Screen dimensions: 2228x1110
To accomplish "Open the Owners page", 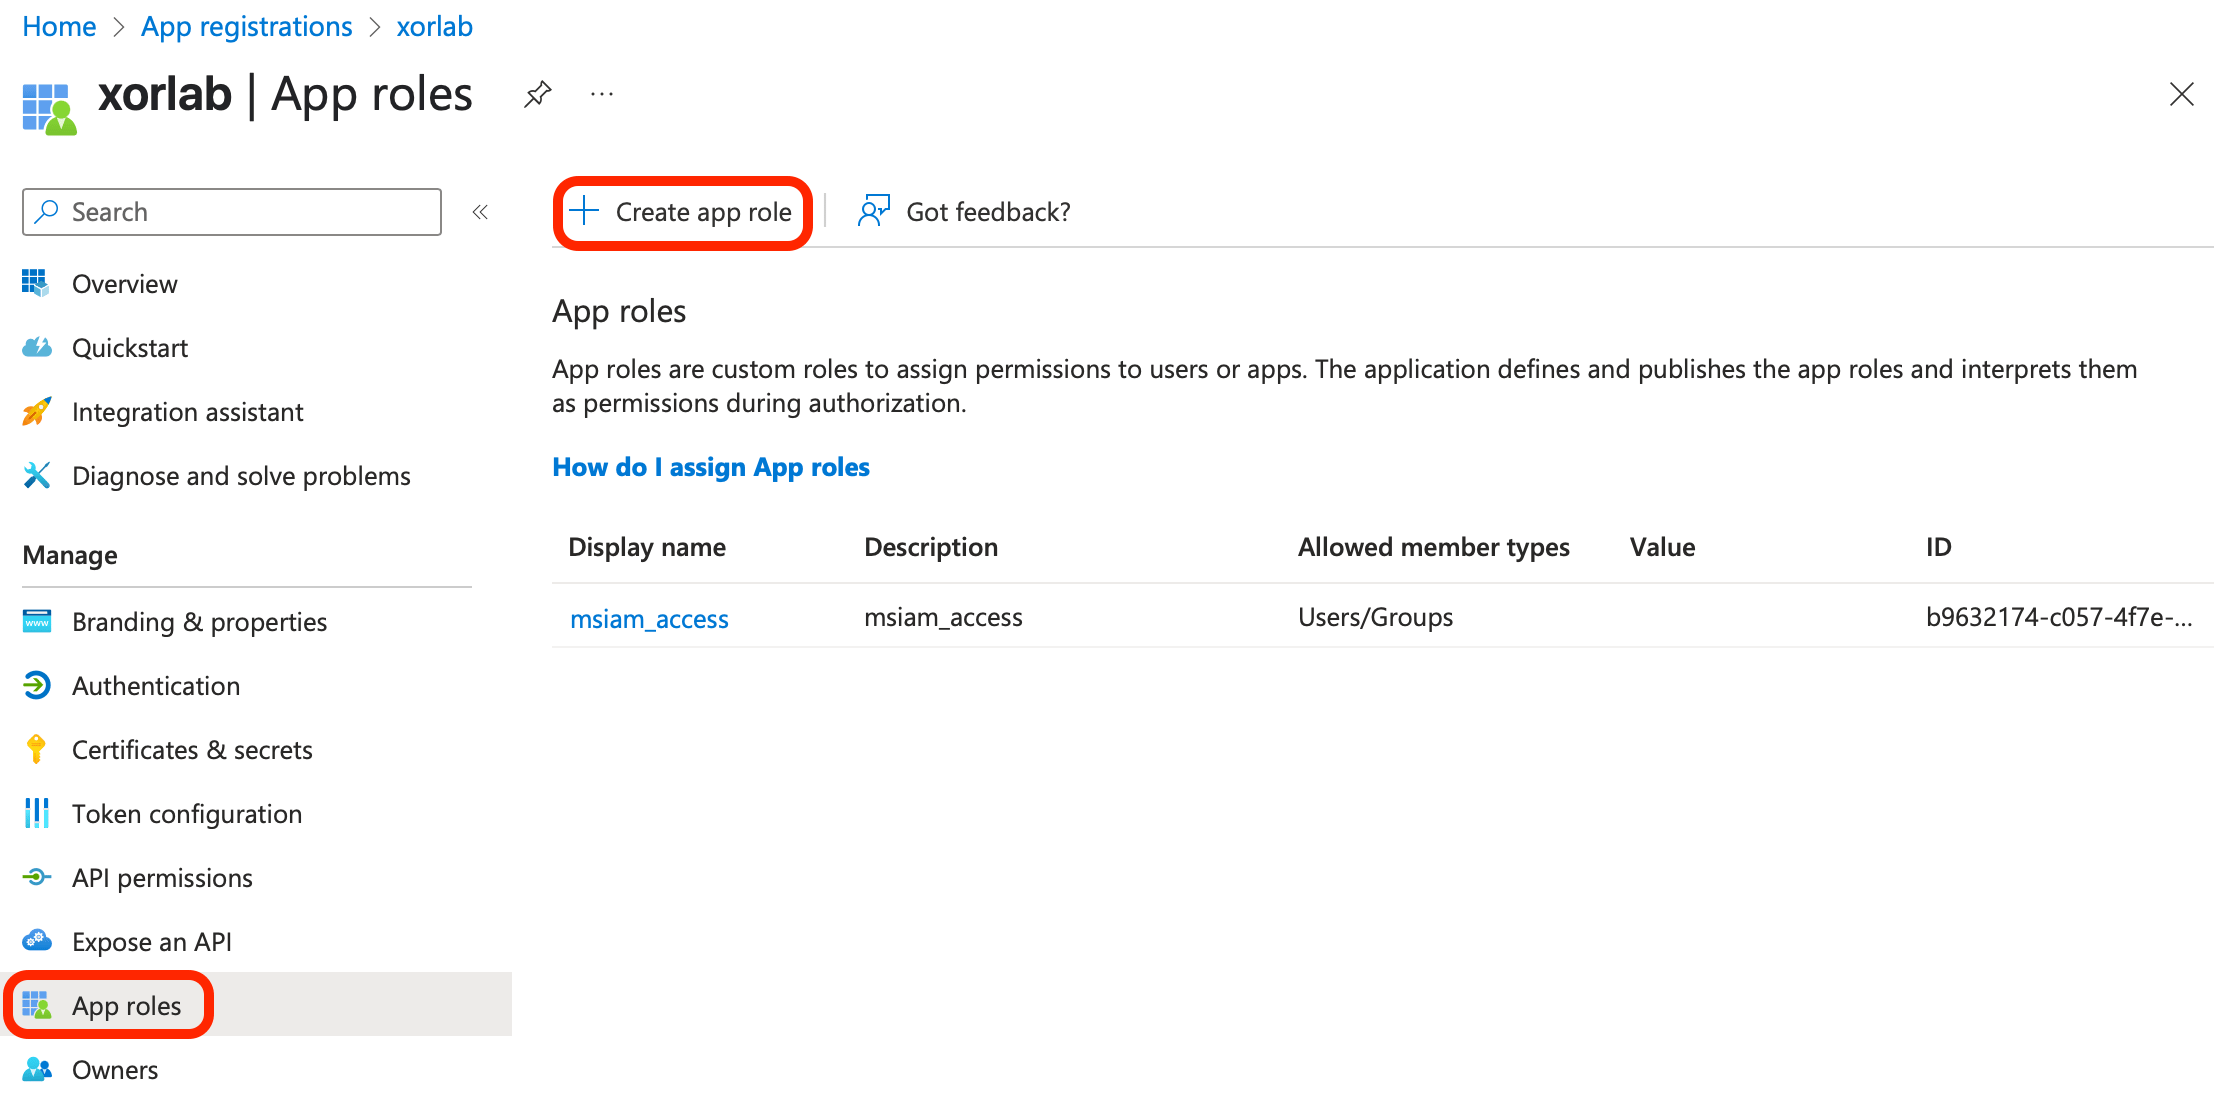I will click(115, 1070).
